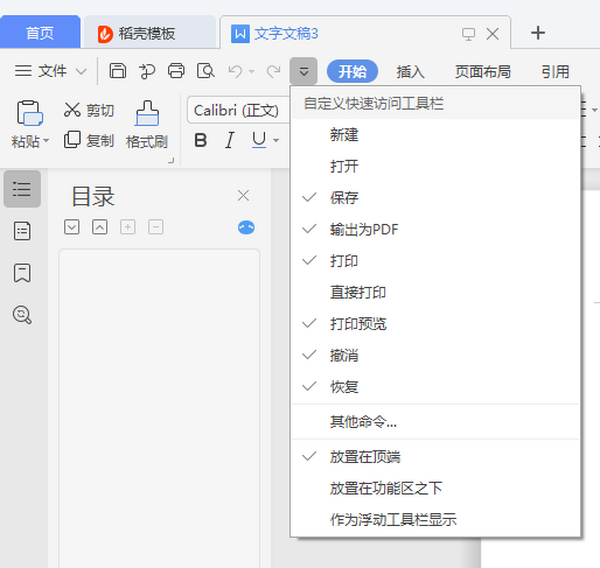
Task: Uncheck 打印 in quick access menu
Action: (435, 261)
